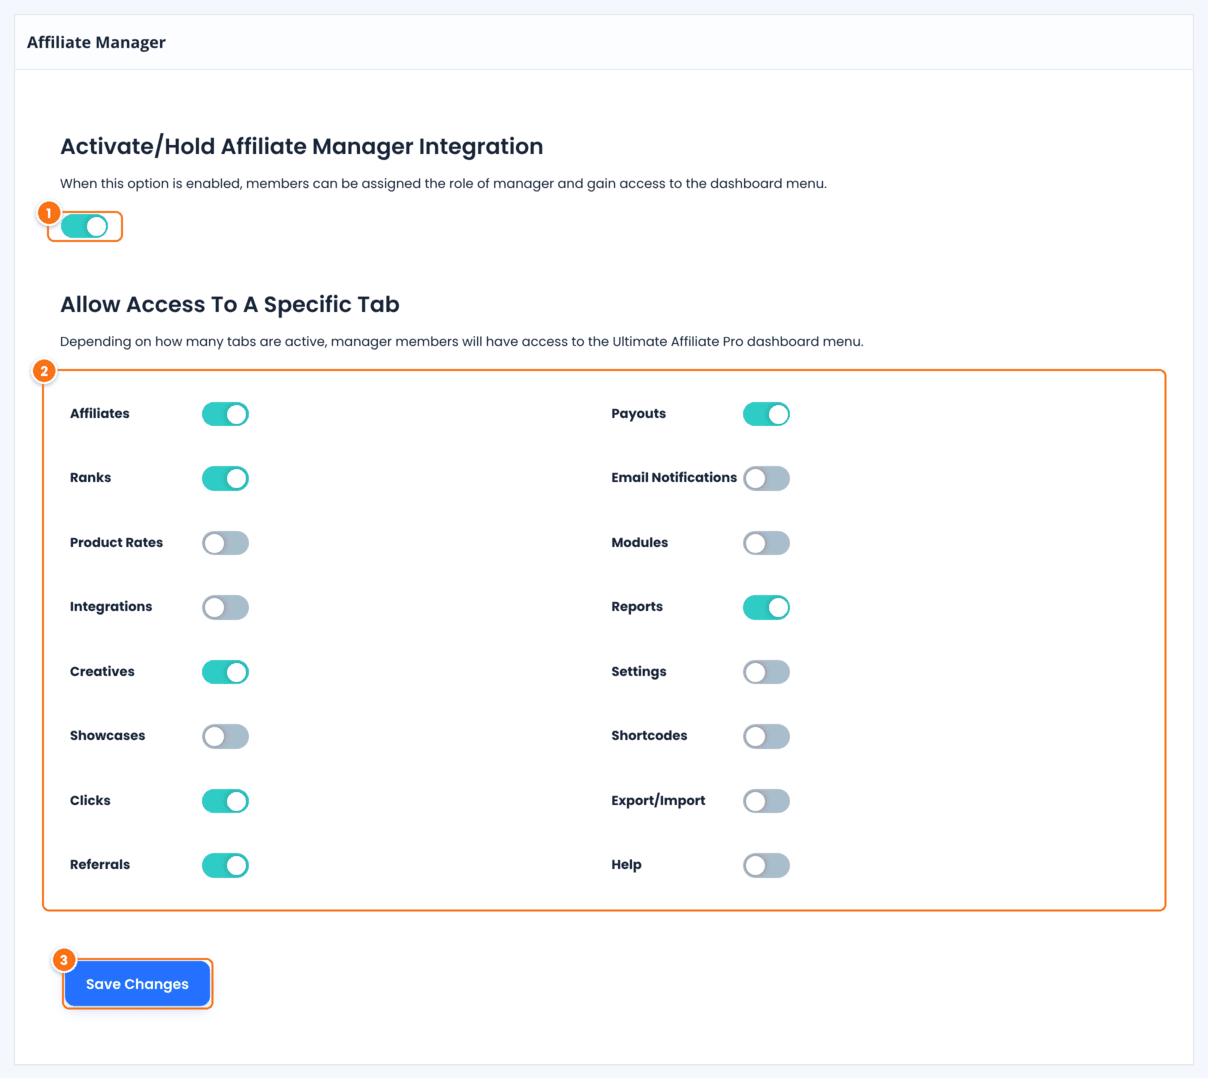
Task: Click the Affiliate Manager header title
Action: [x=96, y=42]
